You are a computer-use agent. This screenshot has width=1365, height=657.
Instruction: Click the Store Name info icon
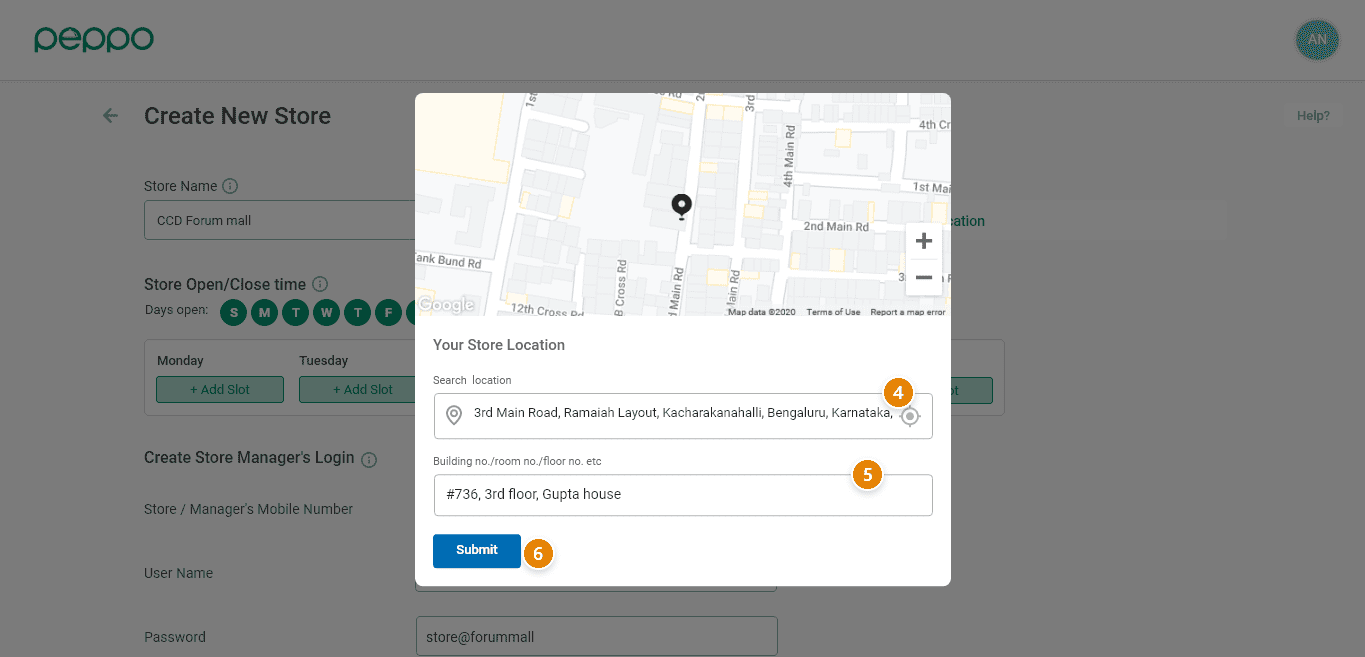click(x=230, y=186)
